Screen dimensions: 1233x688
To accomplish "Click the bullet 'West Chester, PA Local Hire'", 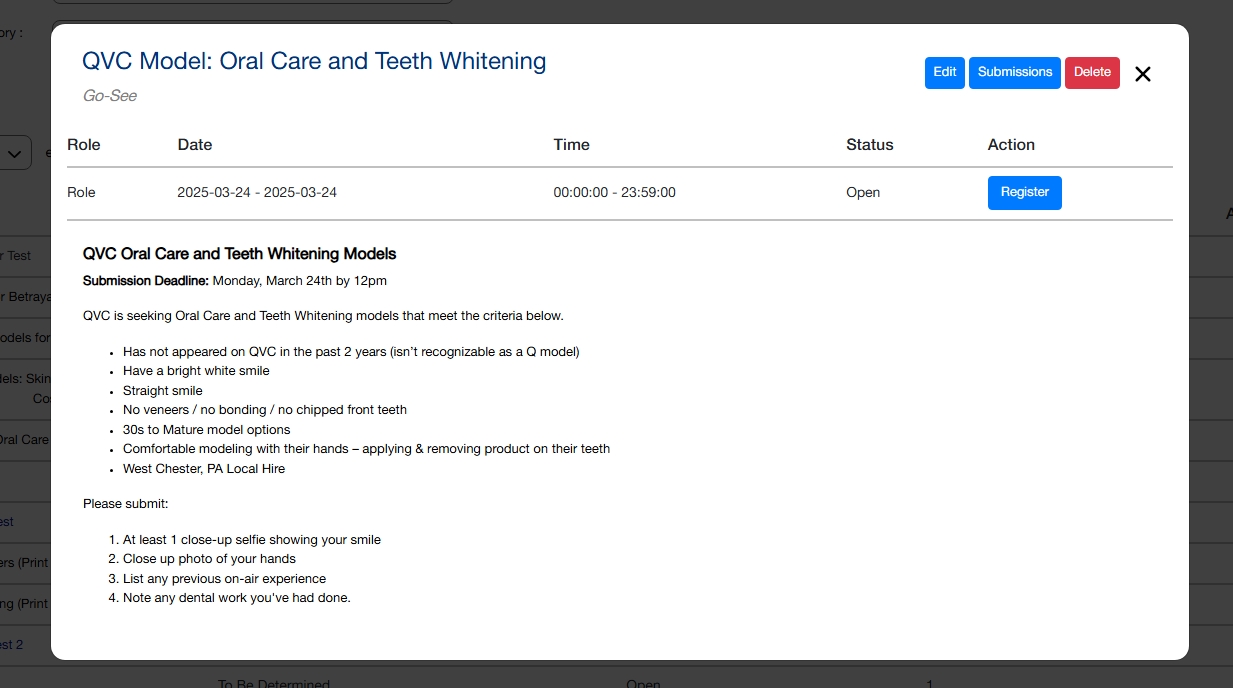I will pos(204,469).
